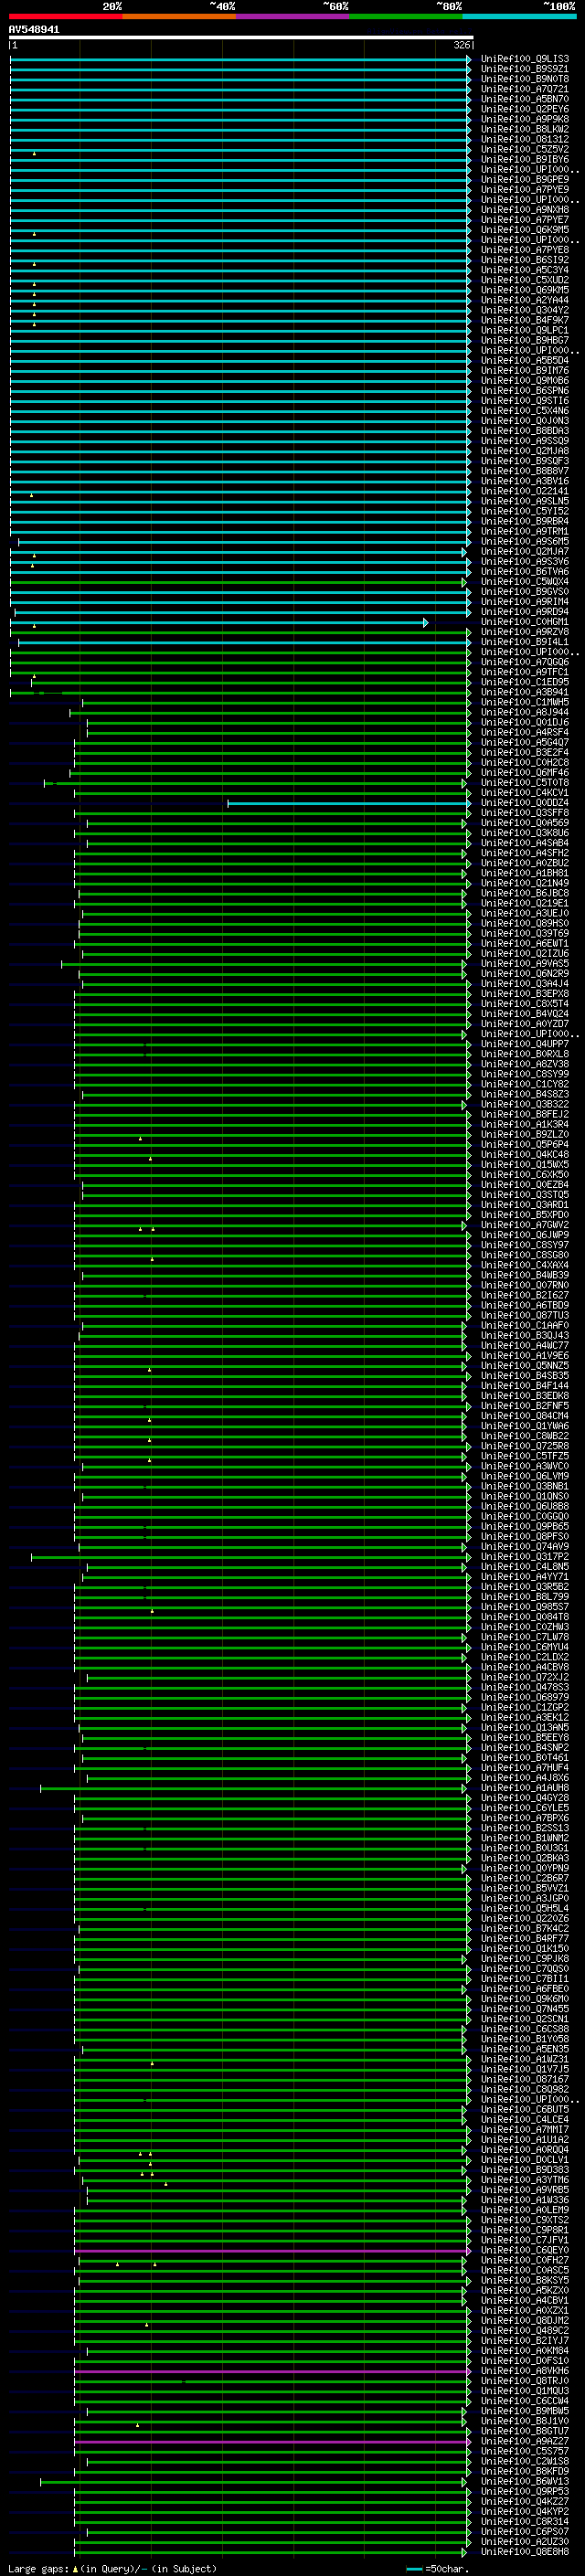Open hit UniRef100_B9S9Z1
The width and height of the screenshot is (585, 2576).
point(525,69)
